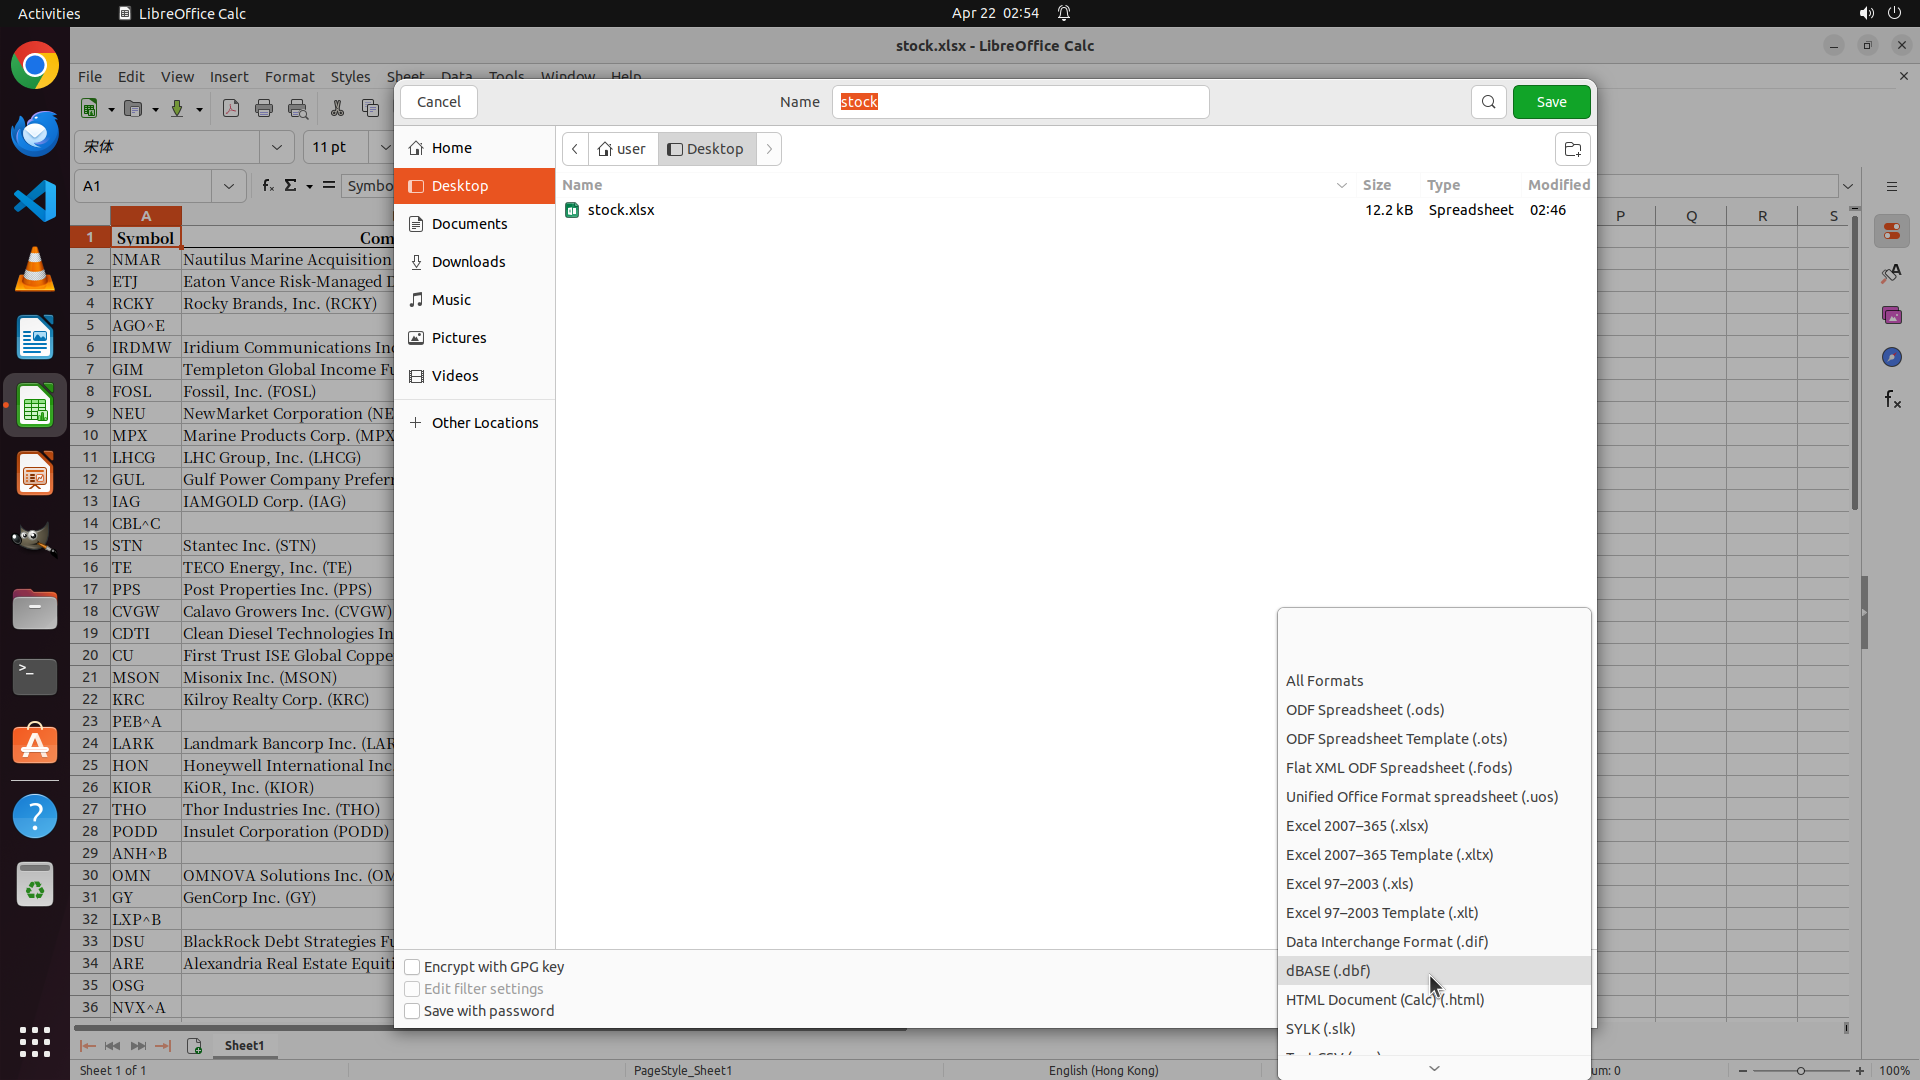Open the Function Wizard icon in formula bar

point(267,186)
